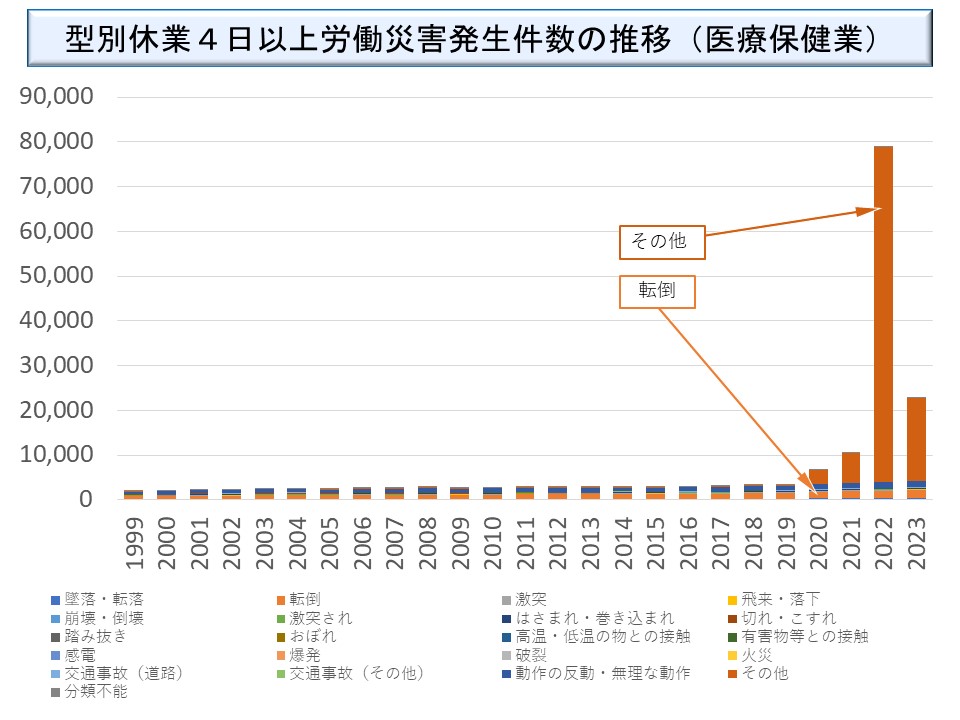This screenshot has height=720, width=960.
Task: Select the 飛来・落下 legend swatch
Action: coord(733,600)
